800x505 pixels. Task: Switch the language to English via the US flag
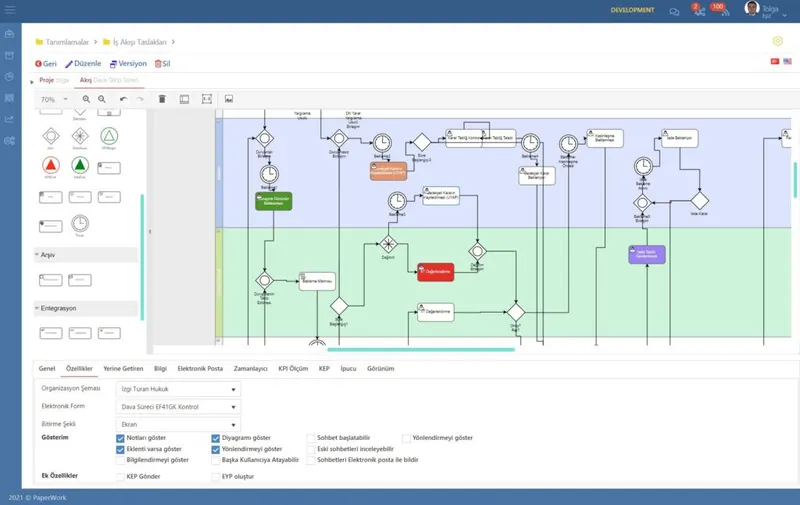point(788,61)
